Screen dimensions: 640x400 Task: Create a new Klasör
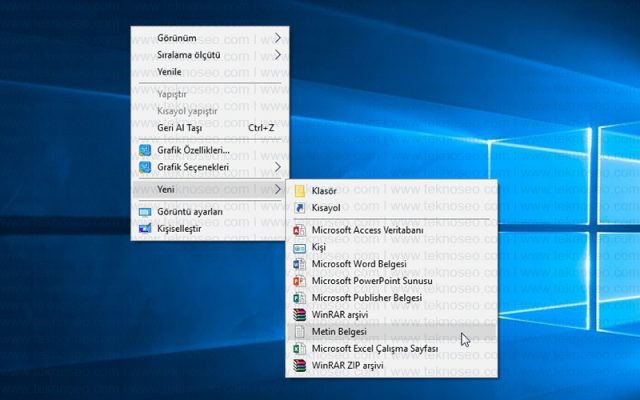coord(391,191)
